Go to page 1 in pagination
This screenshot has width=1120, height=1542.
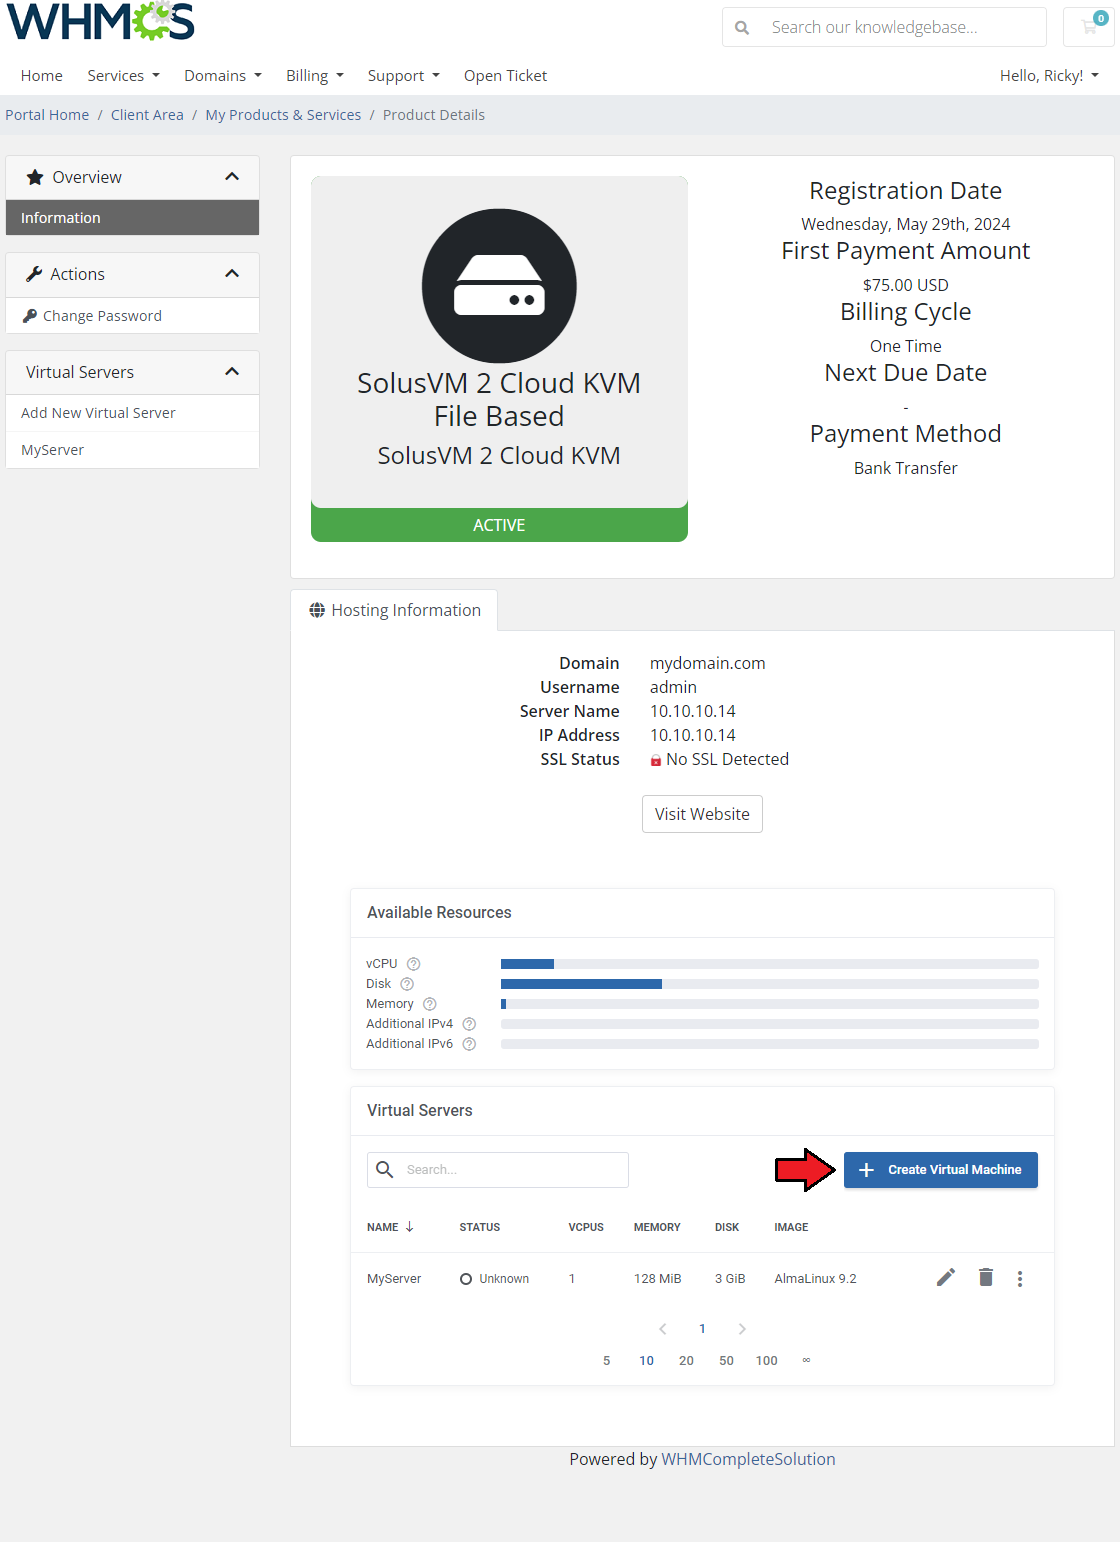click(x=702, y=1329)
